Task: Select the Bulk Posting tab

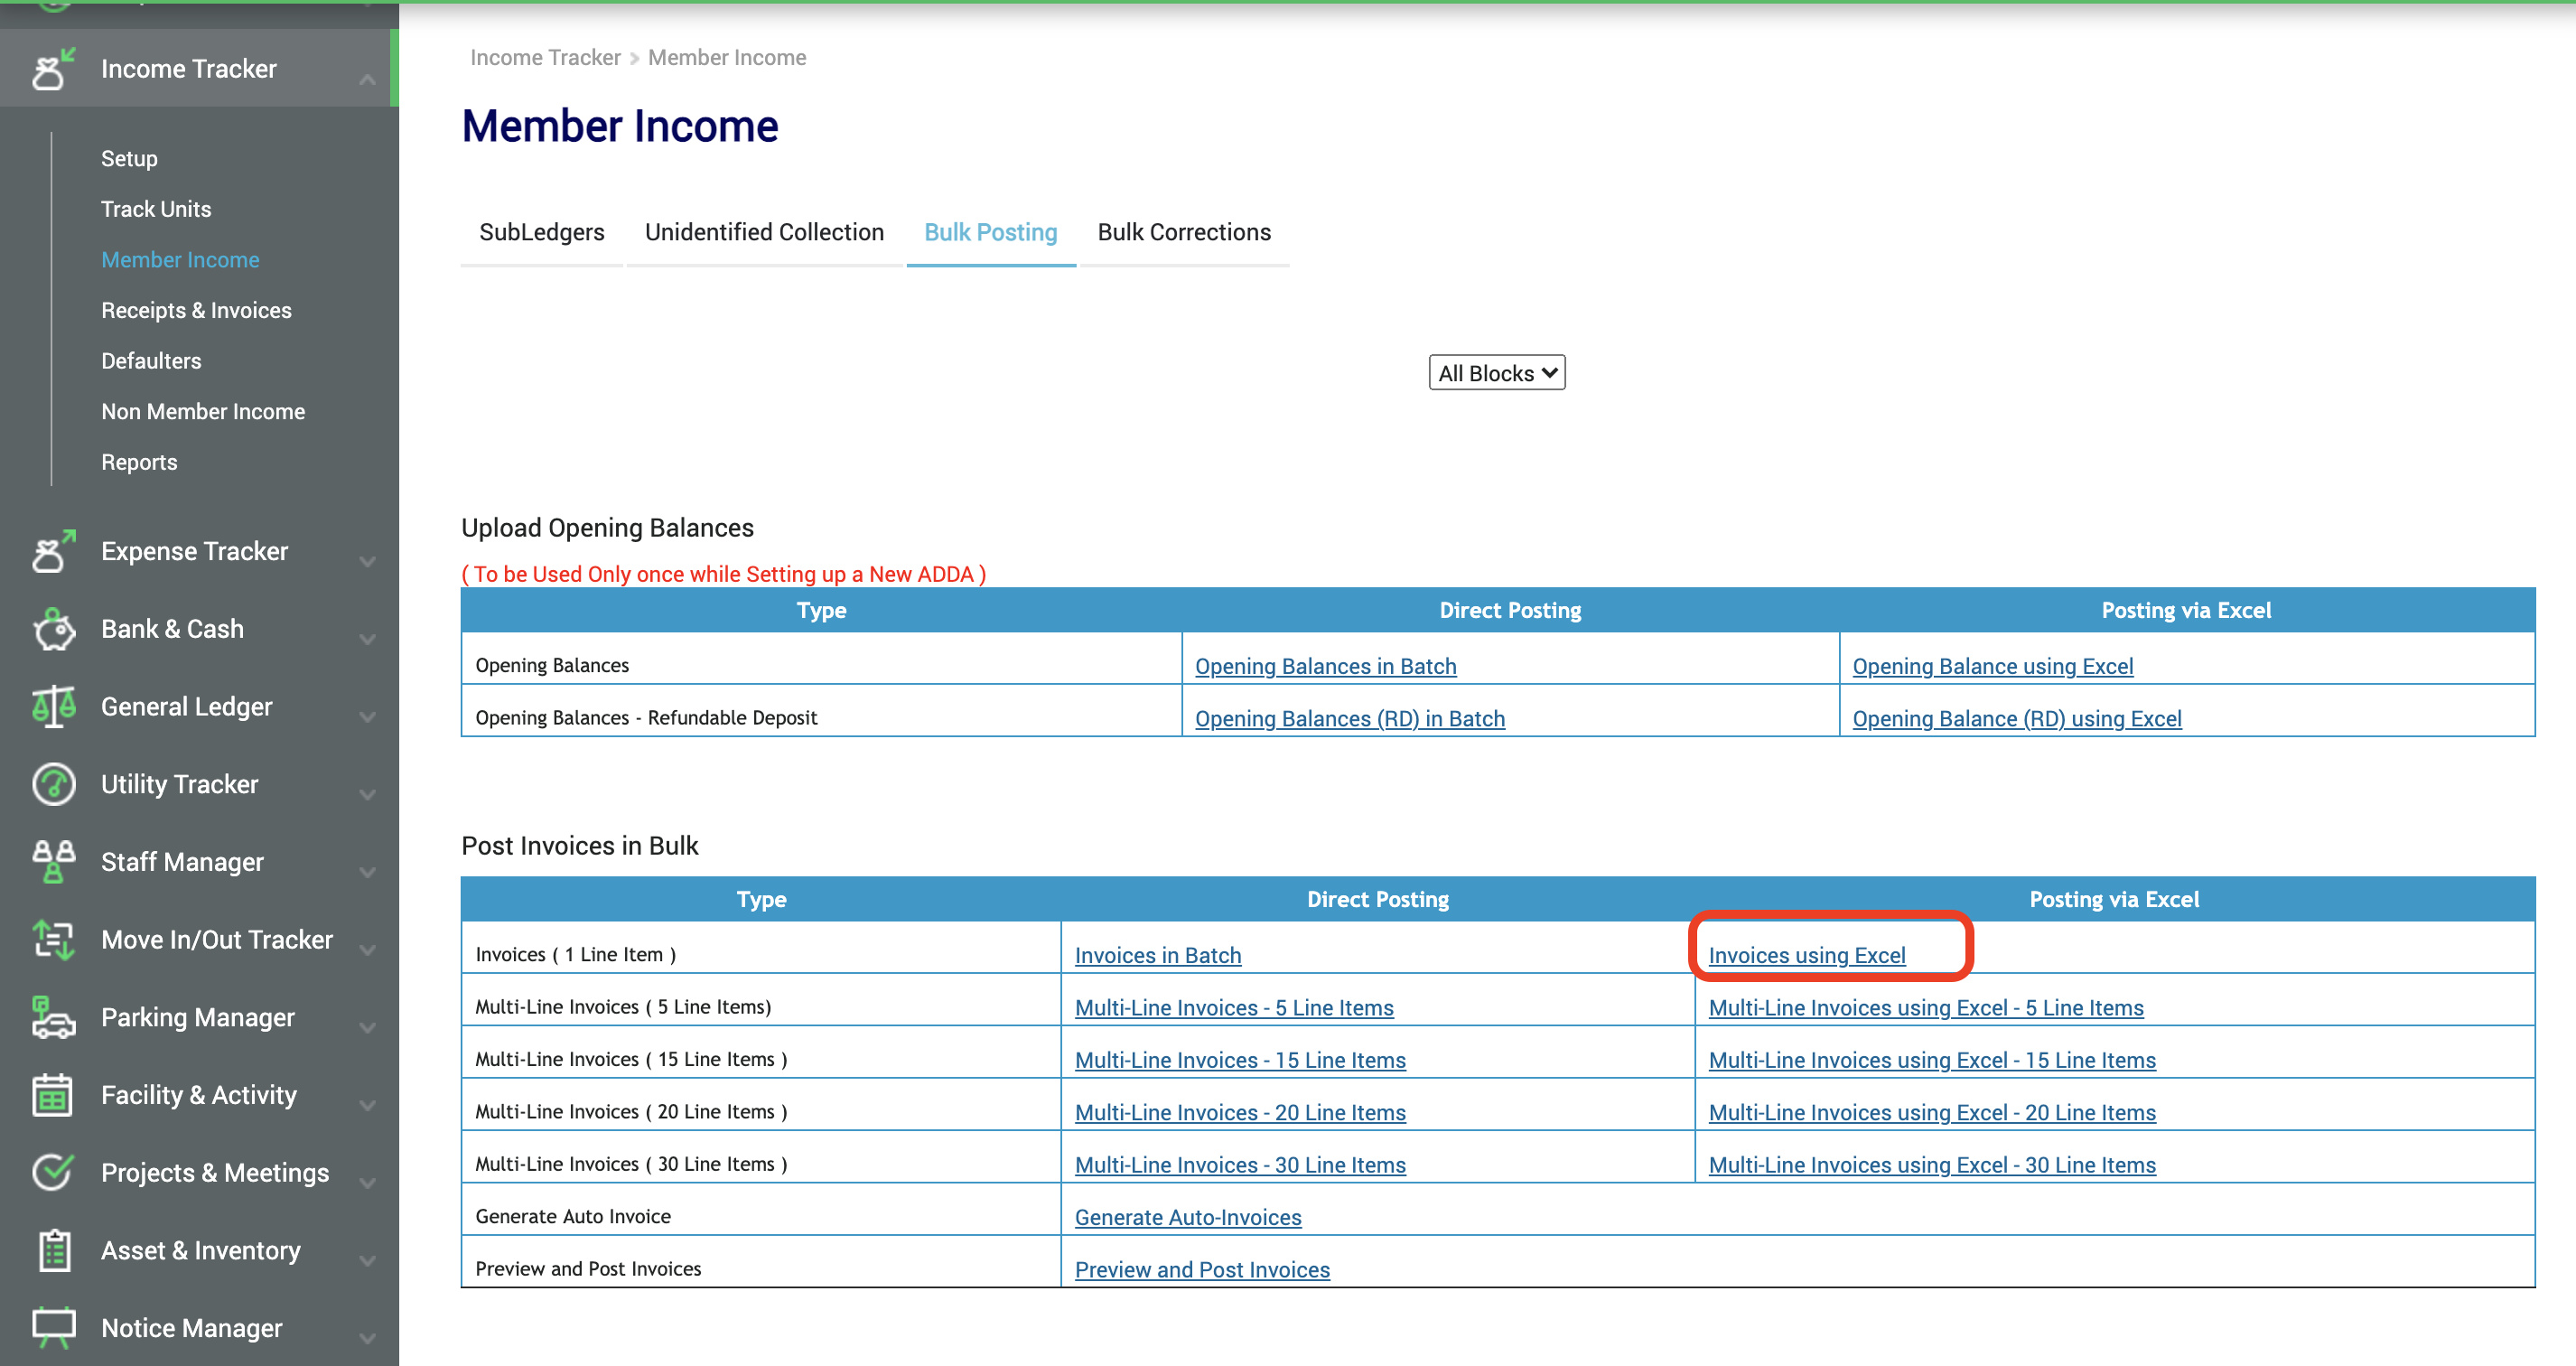Action: (990, 232)
